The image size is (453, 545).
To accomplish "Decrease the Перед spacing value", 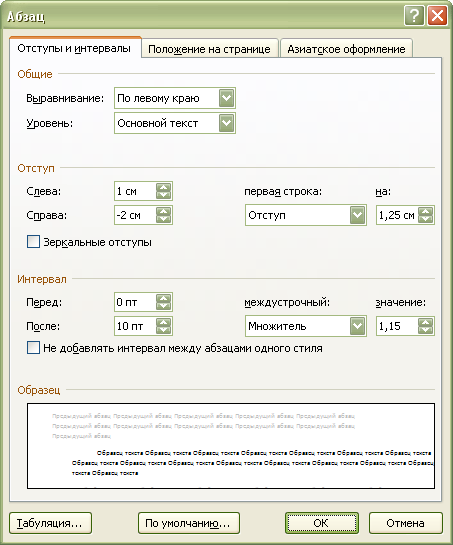I will click(x=163, y=306).
